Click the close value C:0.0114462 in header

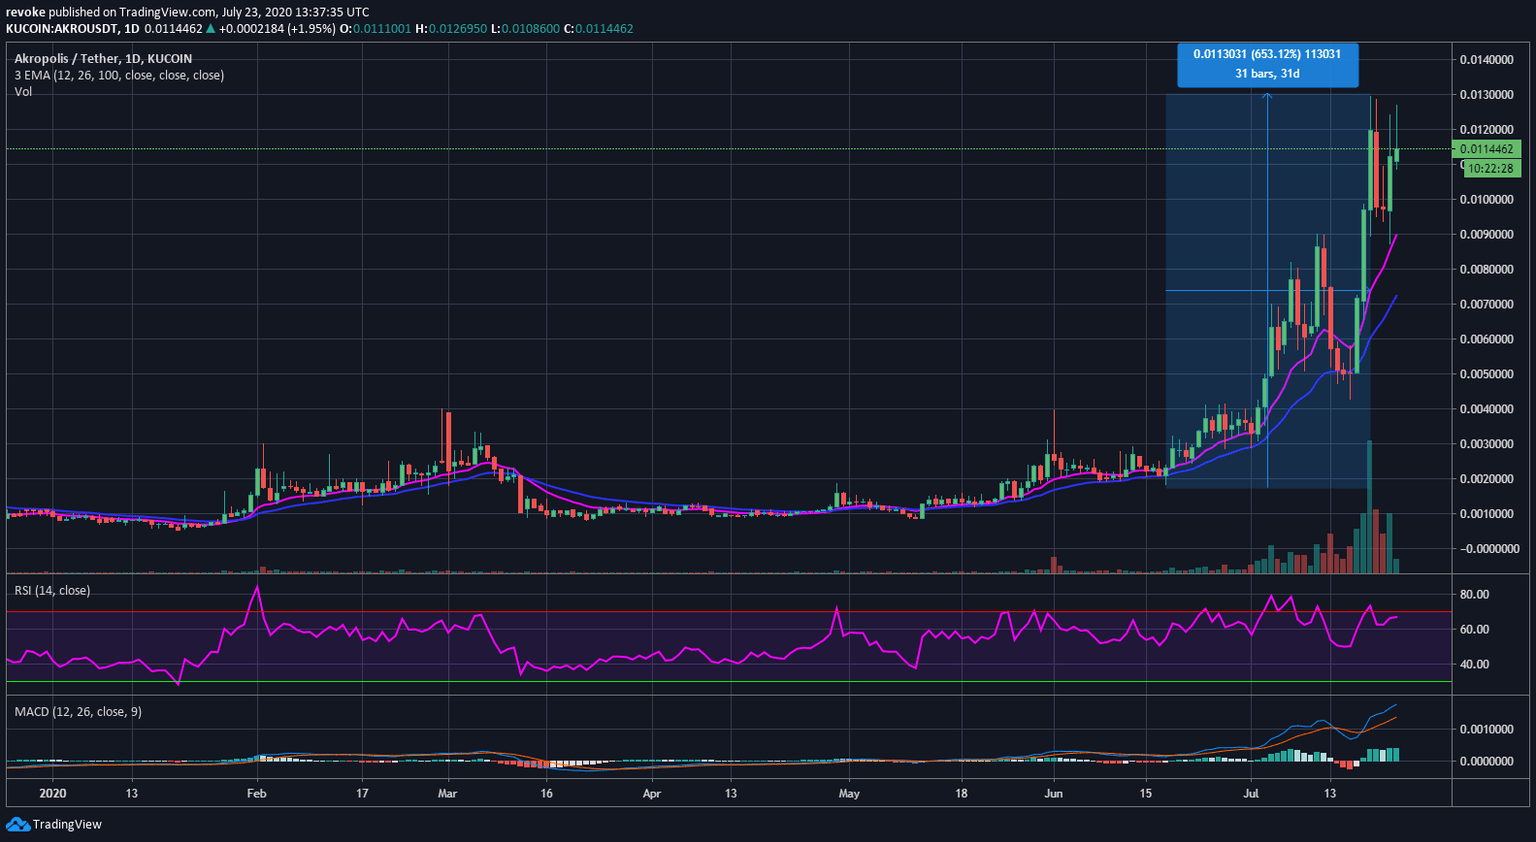coord(598,28)
